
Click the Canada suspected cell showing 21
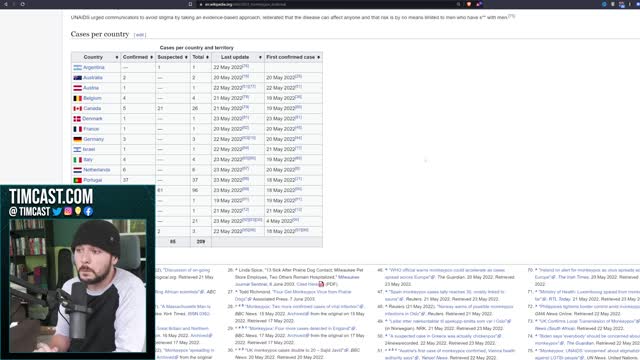173,108
